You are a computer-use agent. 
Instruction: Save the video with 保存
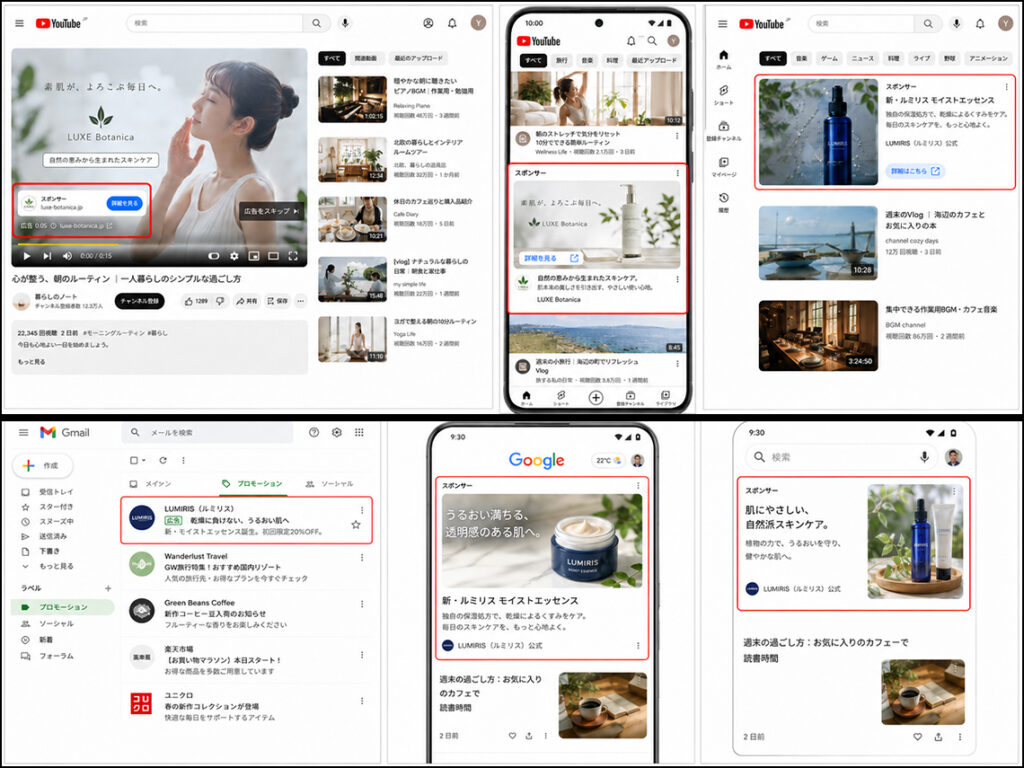point(278,301)
